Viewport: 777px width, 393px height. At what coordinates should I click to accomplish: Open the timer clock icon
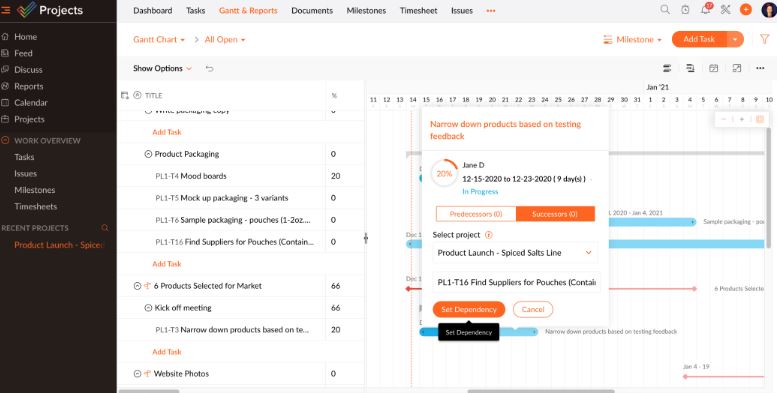(x=685, y=10)
